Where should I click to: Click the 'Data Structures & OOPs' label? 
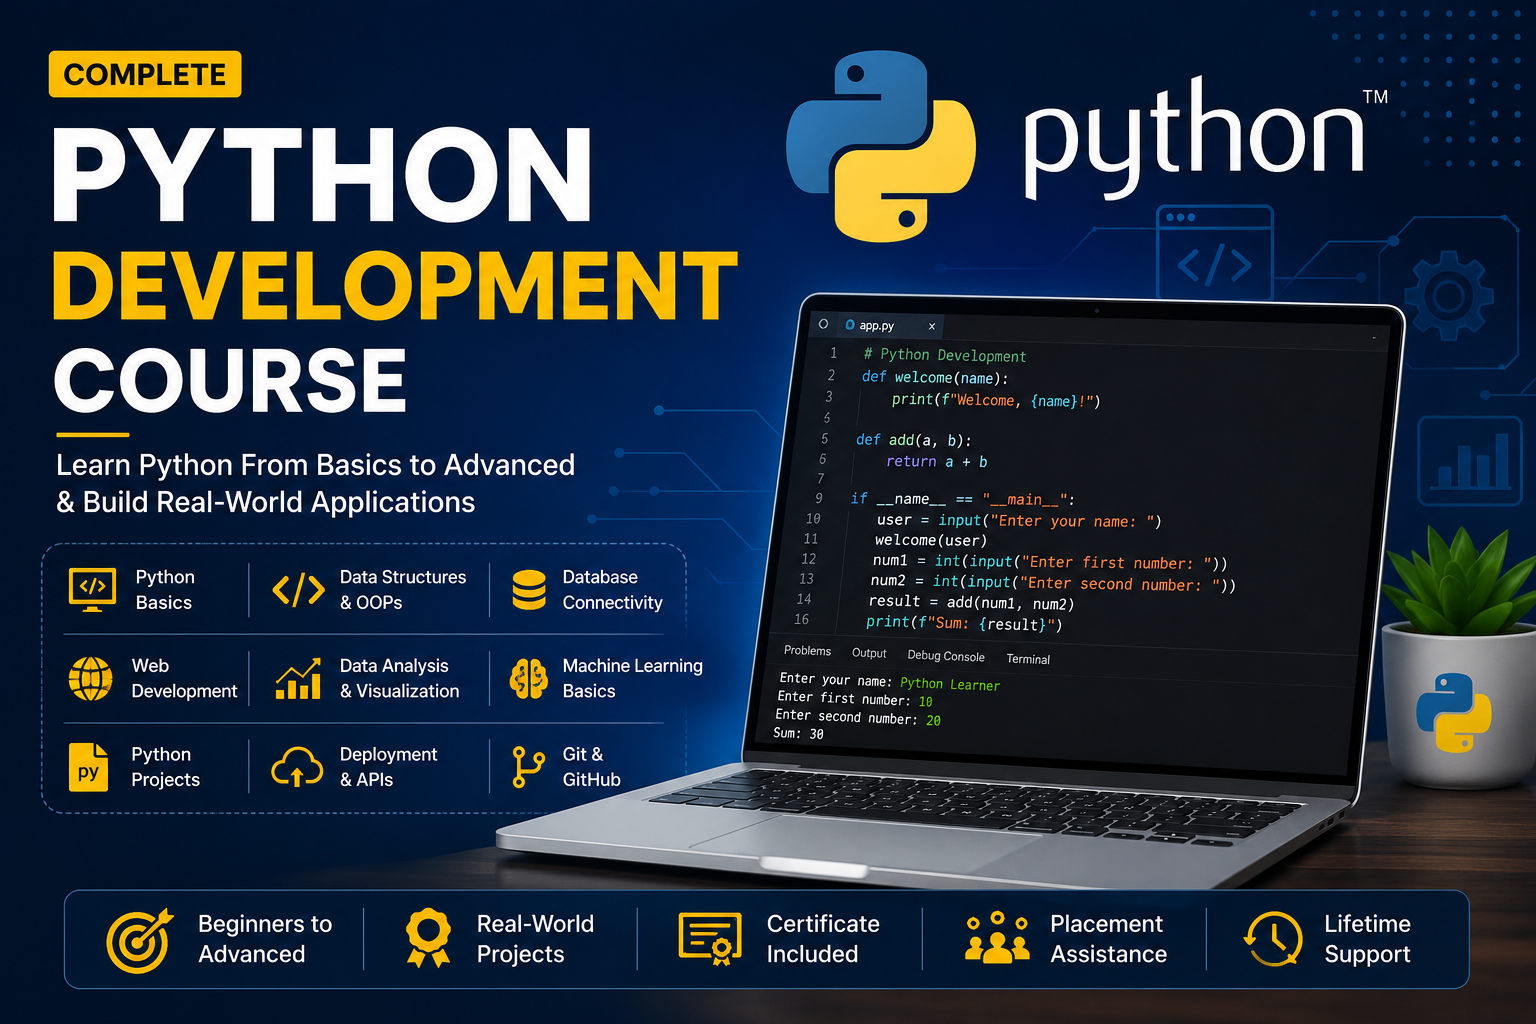tap(403, 590)
